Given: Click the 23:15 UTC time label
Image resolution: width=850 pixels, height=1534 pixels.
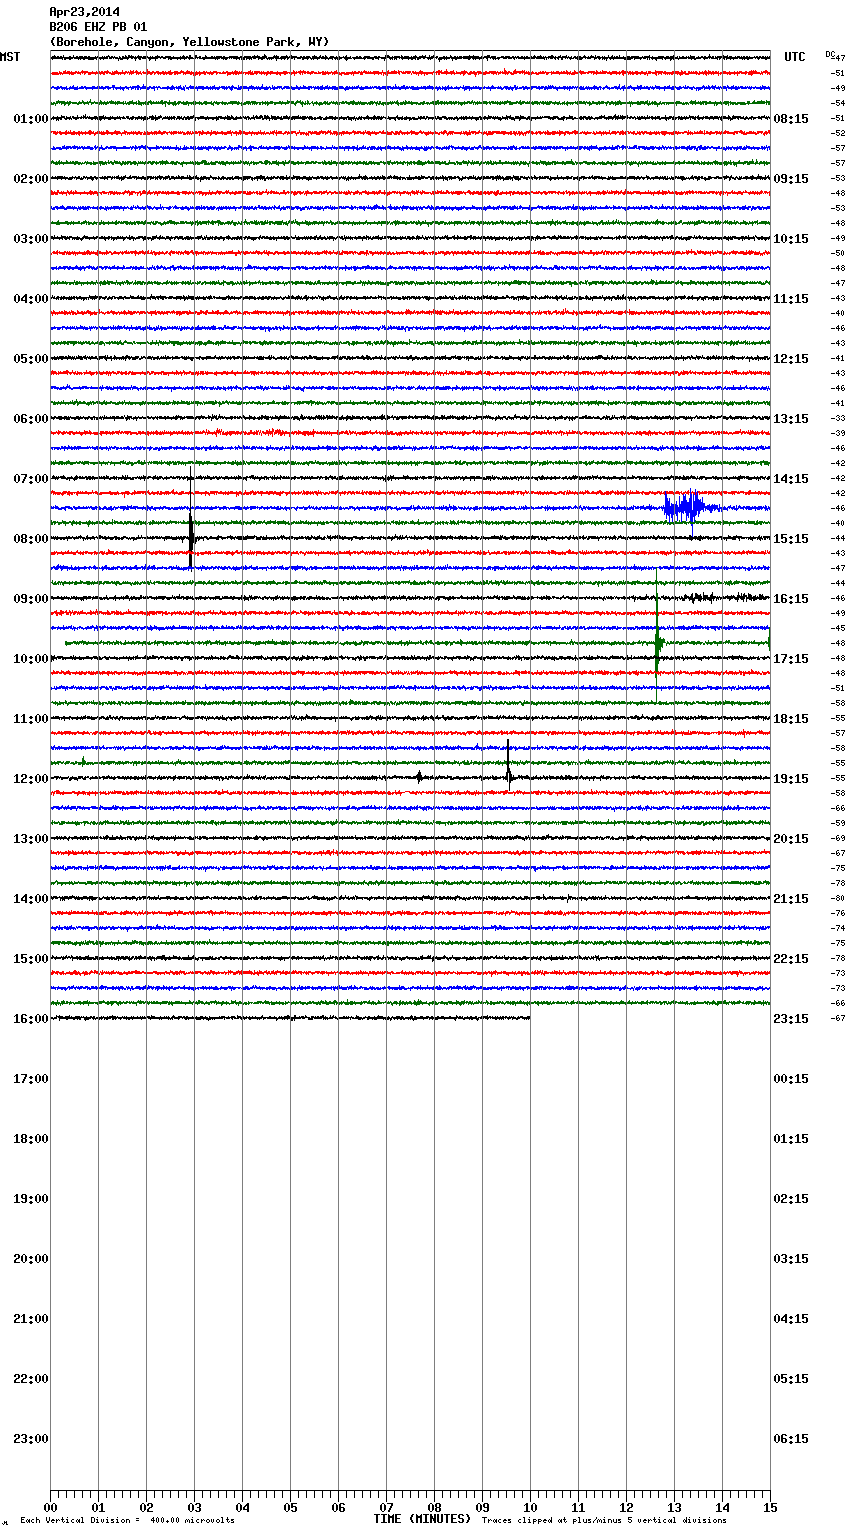Looking at the screenshot, I should pos(791,1019).
